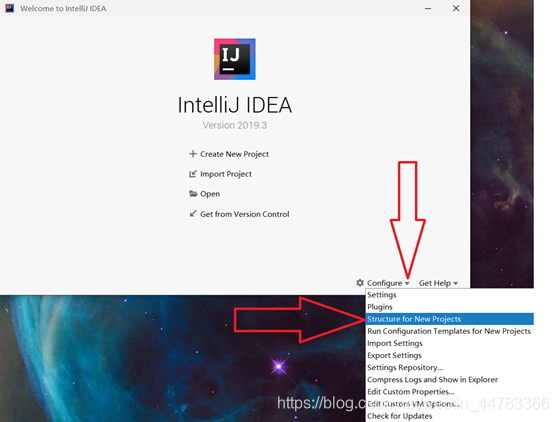Close the Welcome to IntelliJ IDEA window

coord(456,8)
